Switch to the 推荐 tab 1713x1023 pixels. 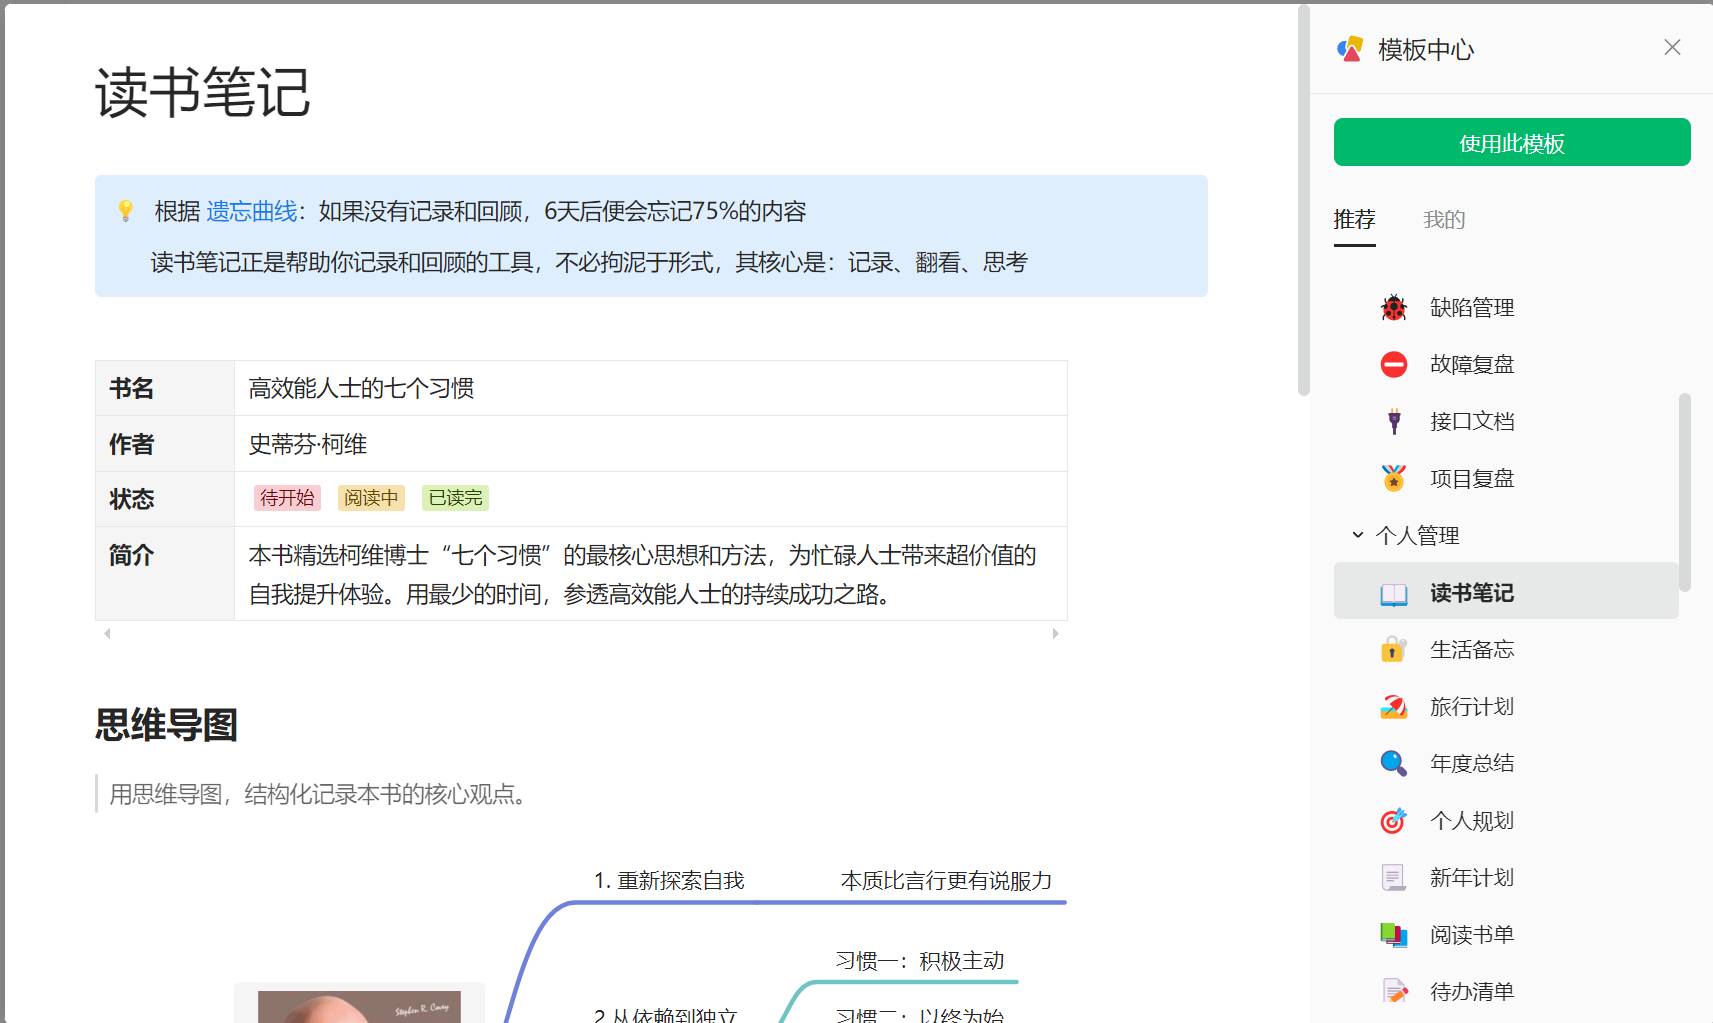point(1354,219)
